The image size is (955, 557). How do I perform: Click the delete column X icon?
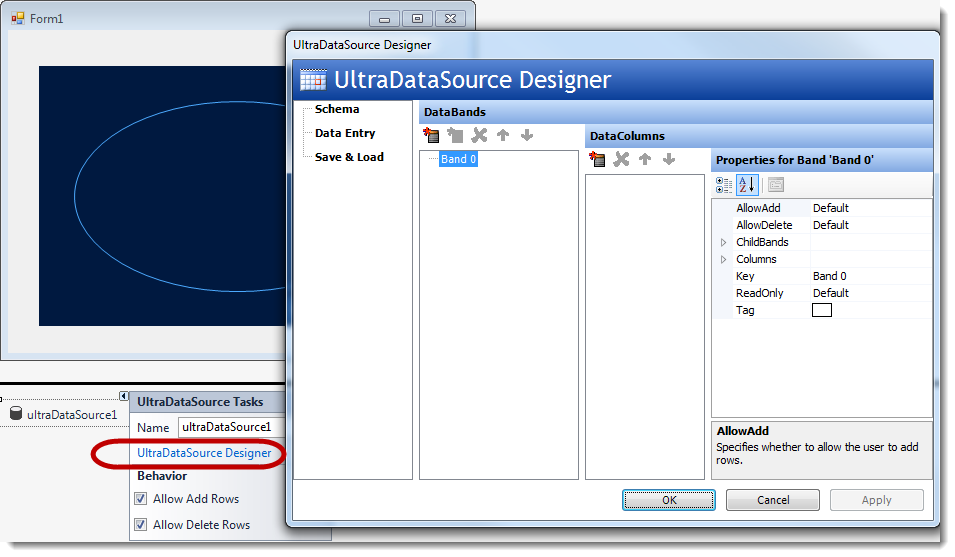click(x=622, y=159)
